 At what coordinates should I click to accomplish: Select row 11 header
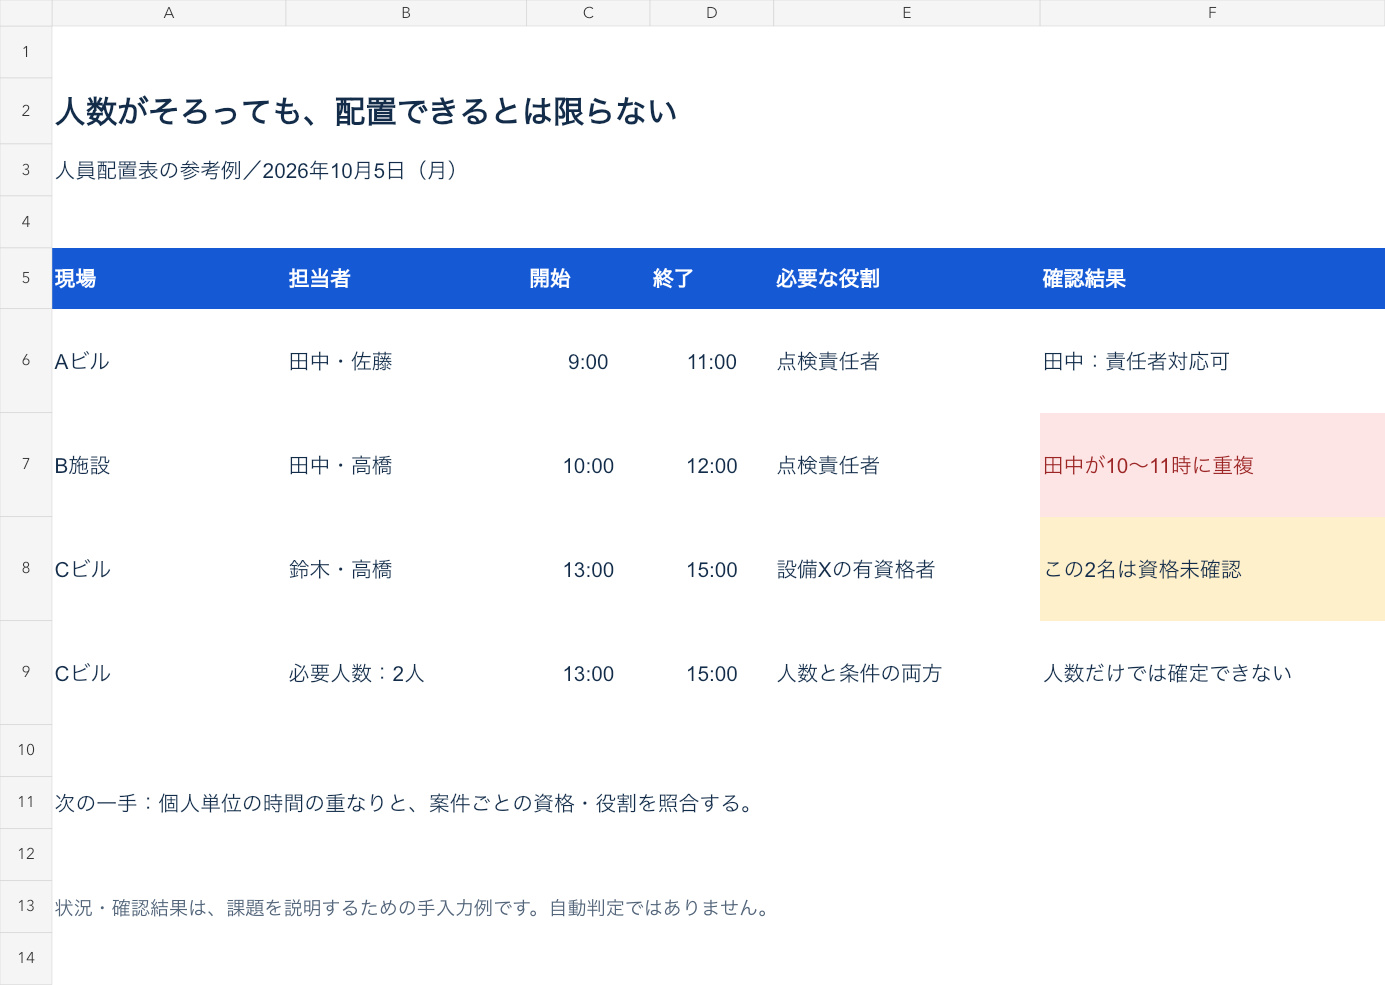(x=26, y=803)
